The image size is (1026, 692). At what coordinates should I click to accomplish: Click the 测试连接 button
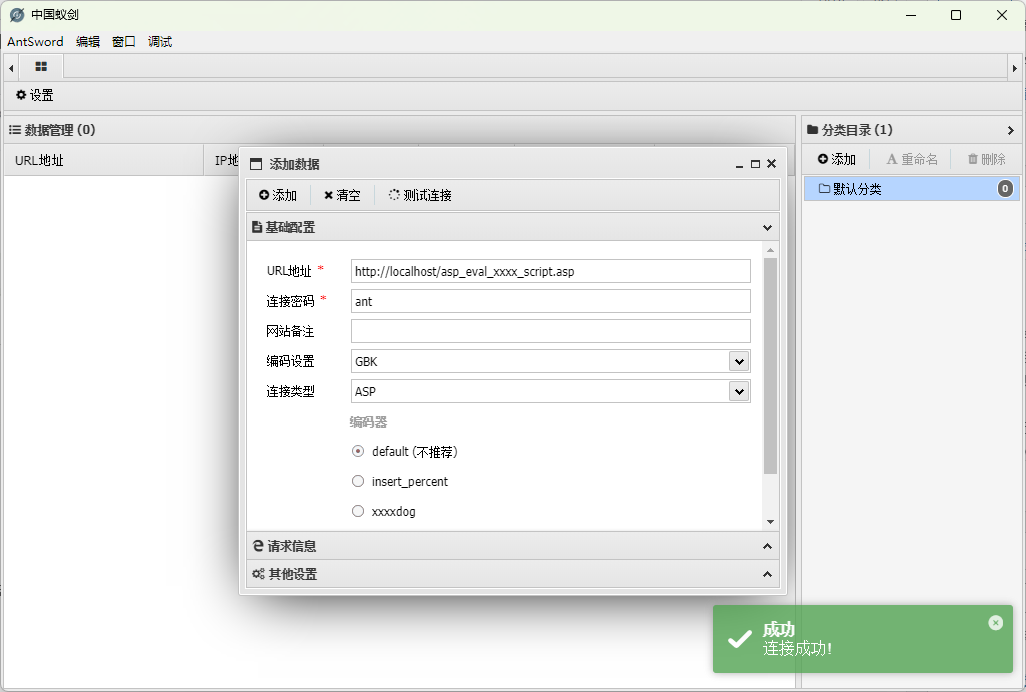[421, 195]
